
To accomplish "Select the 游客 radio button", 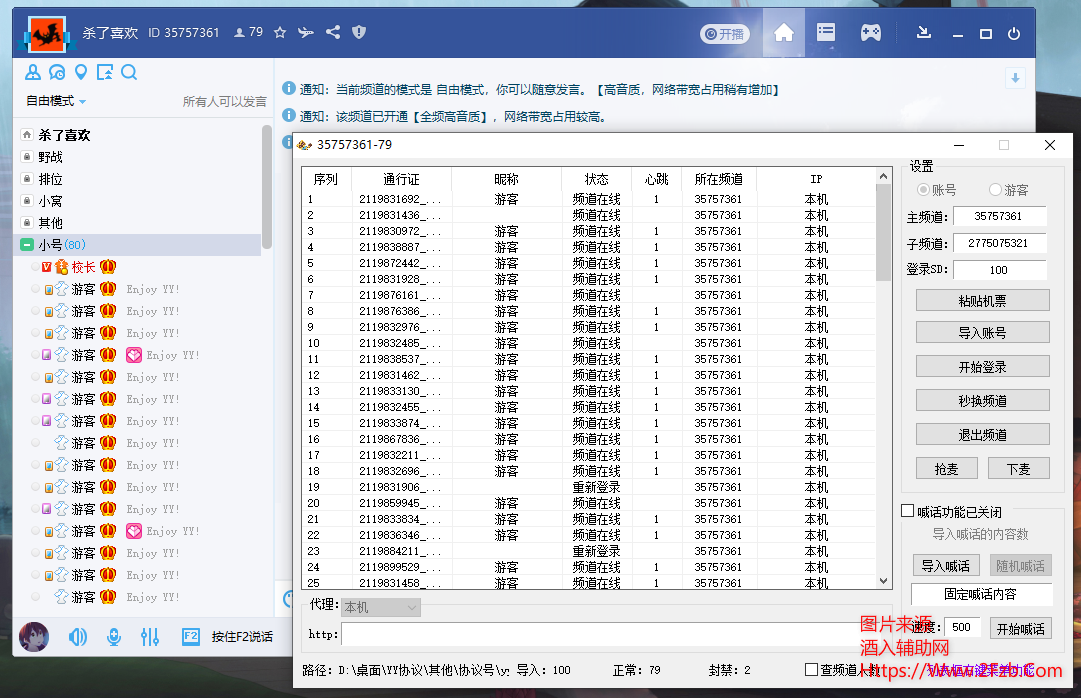I will [996, 190].
